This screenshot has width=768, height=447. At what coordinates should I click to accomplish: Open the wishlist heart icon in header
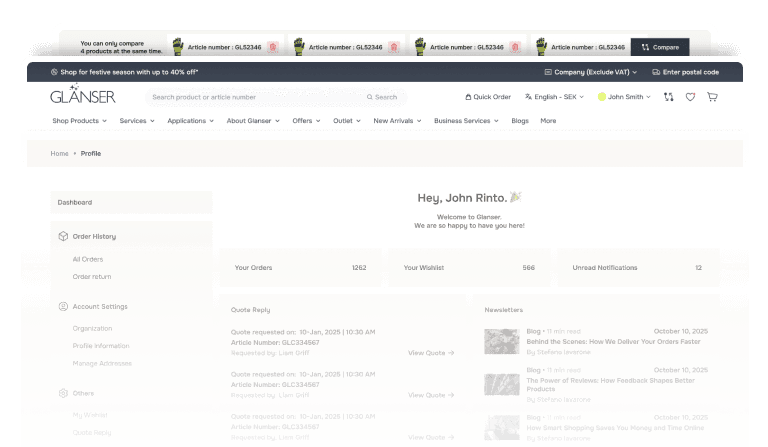coord(690,97)
